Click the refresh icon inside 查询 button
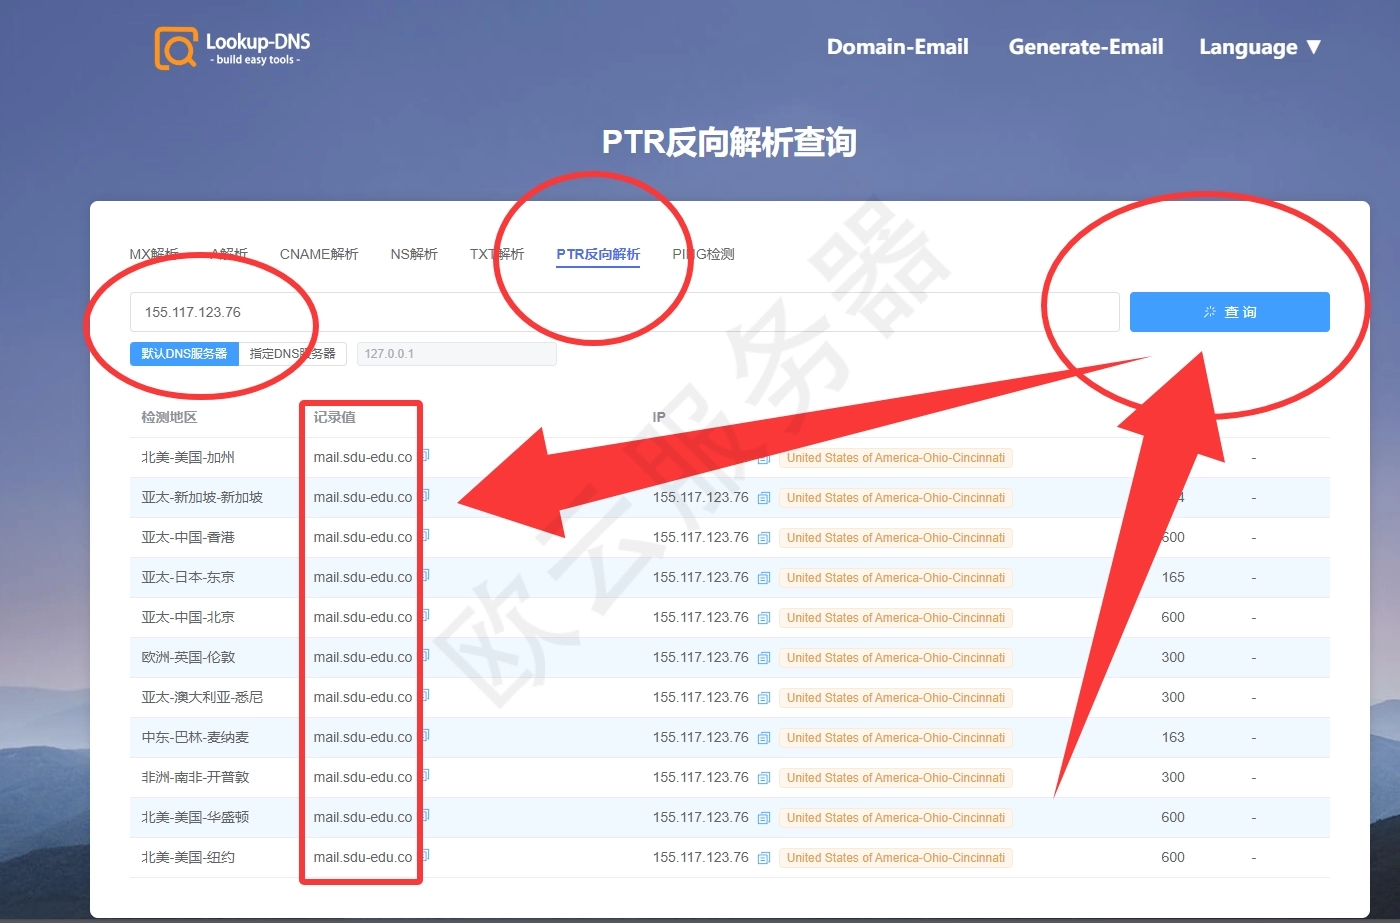Viewport: 1400px width, 923px height. coord(1209,311)
